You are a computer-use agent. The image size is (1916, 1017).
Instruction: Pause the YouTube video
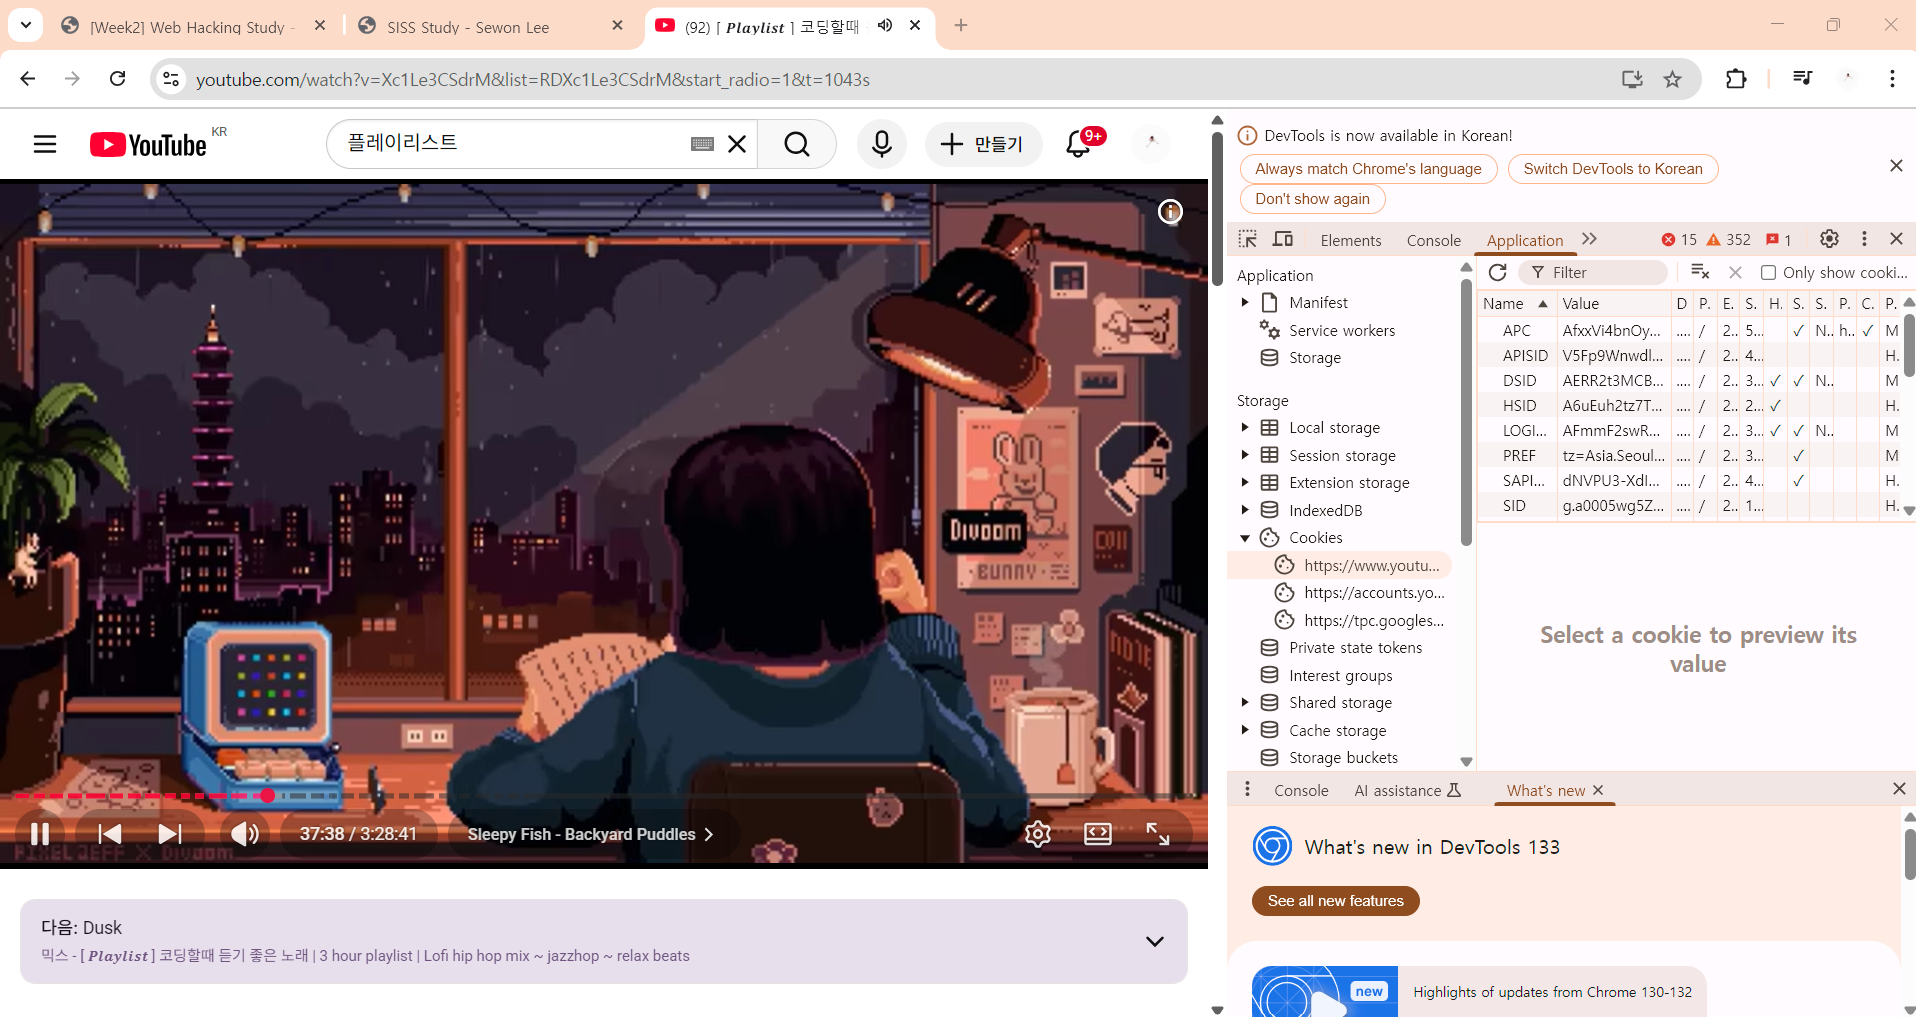tap(40, 834)
